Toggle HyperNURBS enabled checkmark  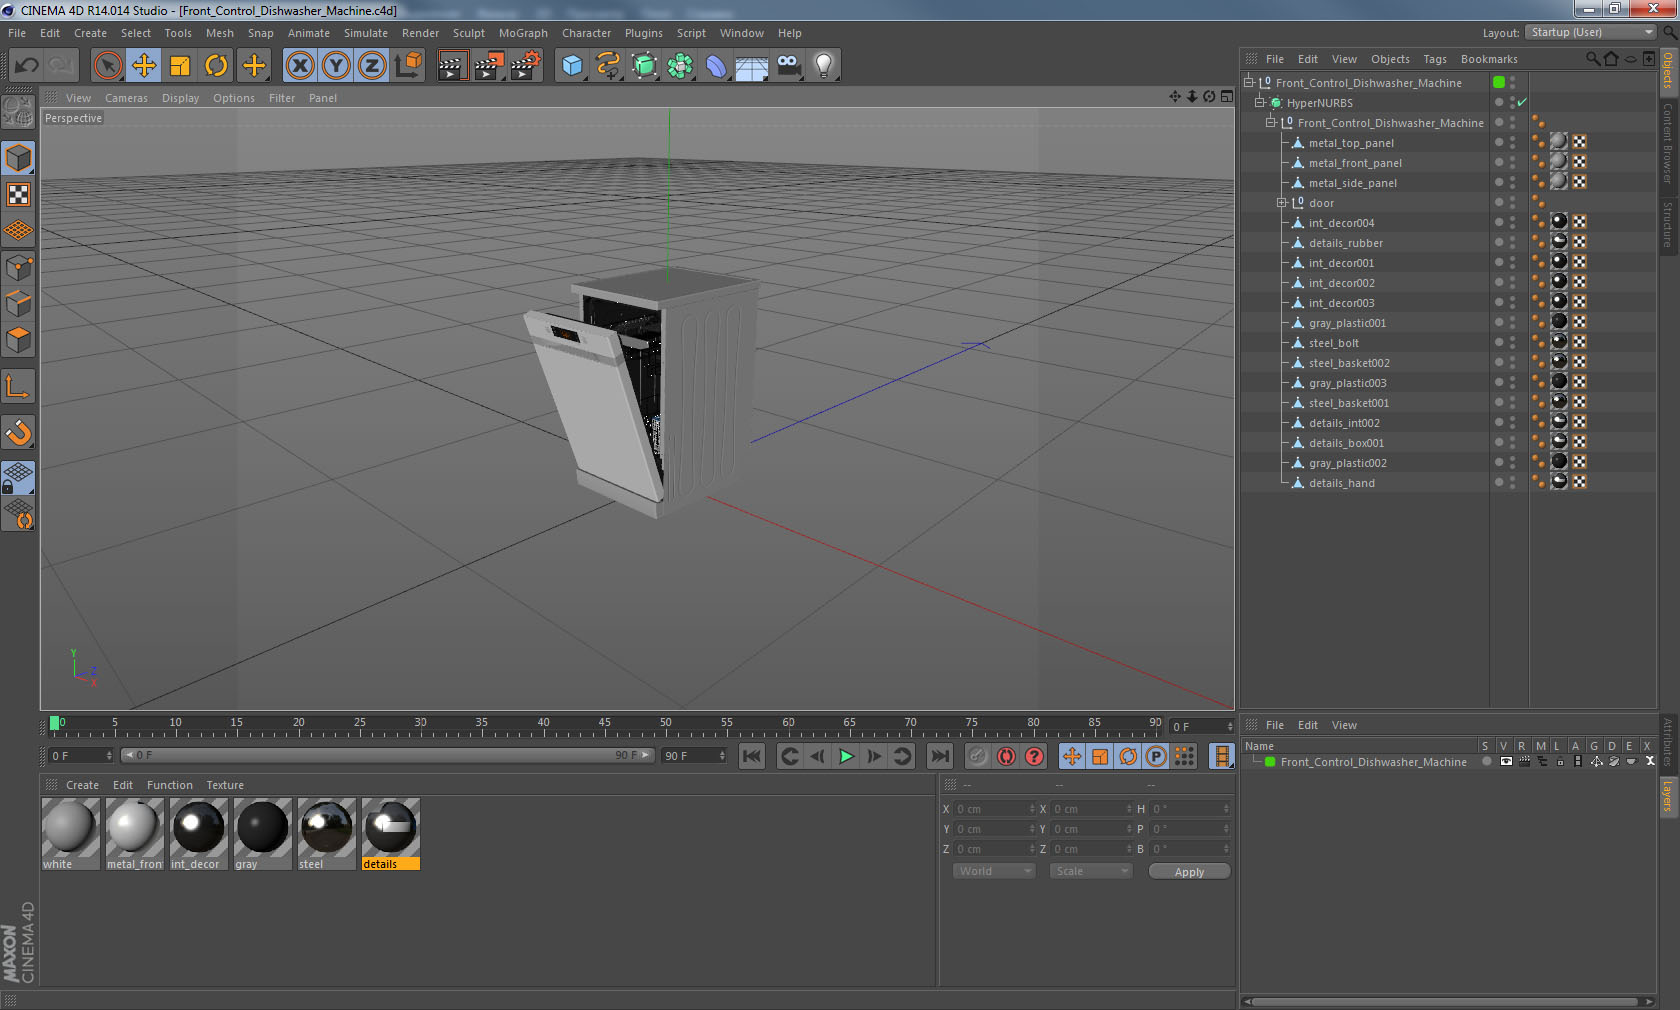click(x=1522, y=102)
